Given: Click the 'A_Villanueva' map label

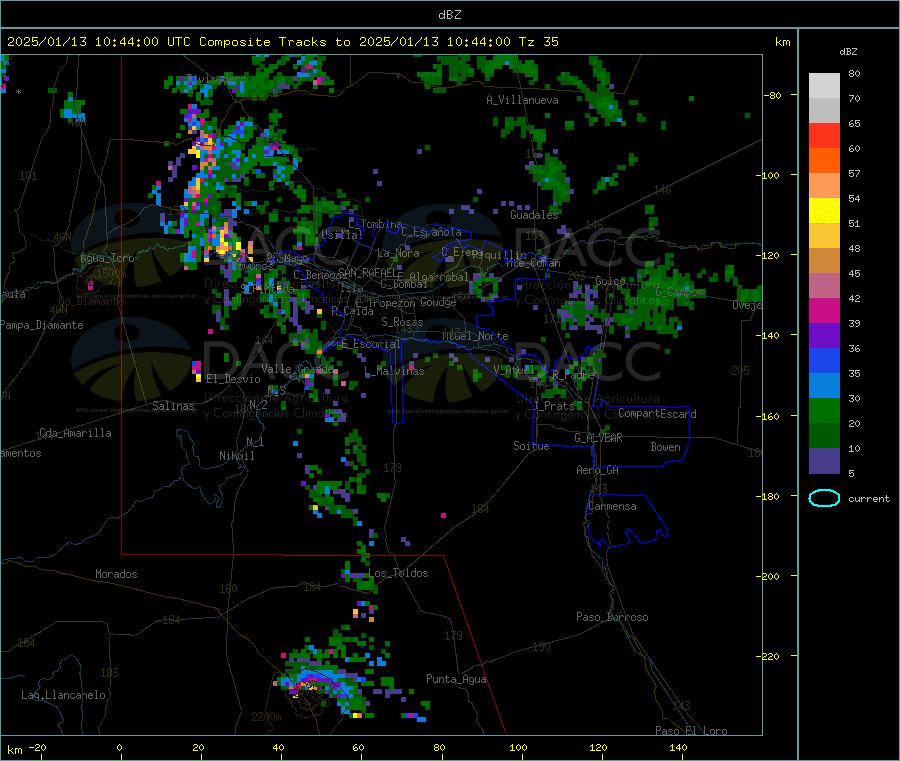Looking at the screenshot, I should pos(522,100).
